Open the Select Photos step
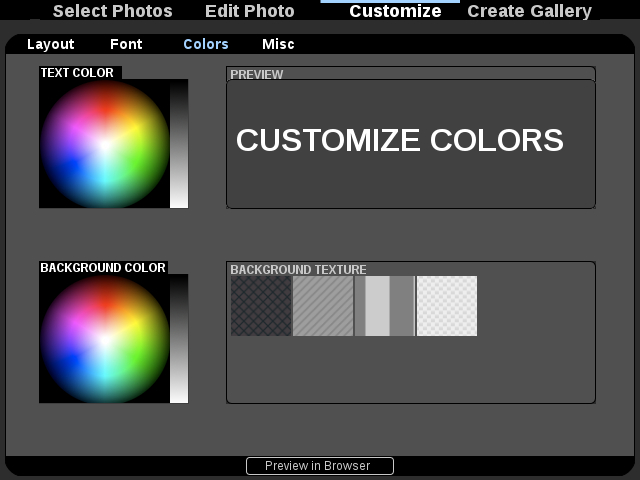This screenshot has width=640, height=480. tap(113, 11)
